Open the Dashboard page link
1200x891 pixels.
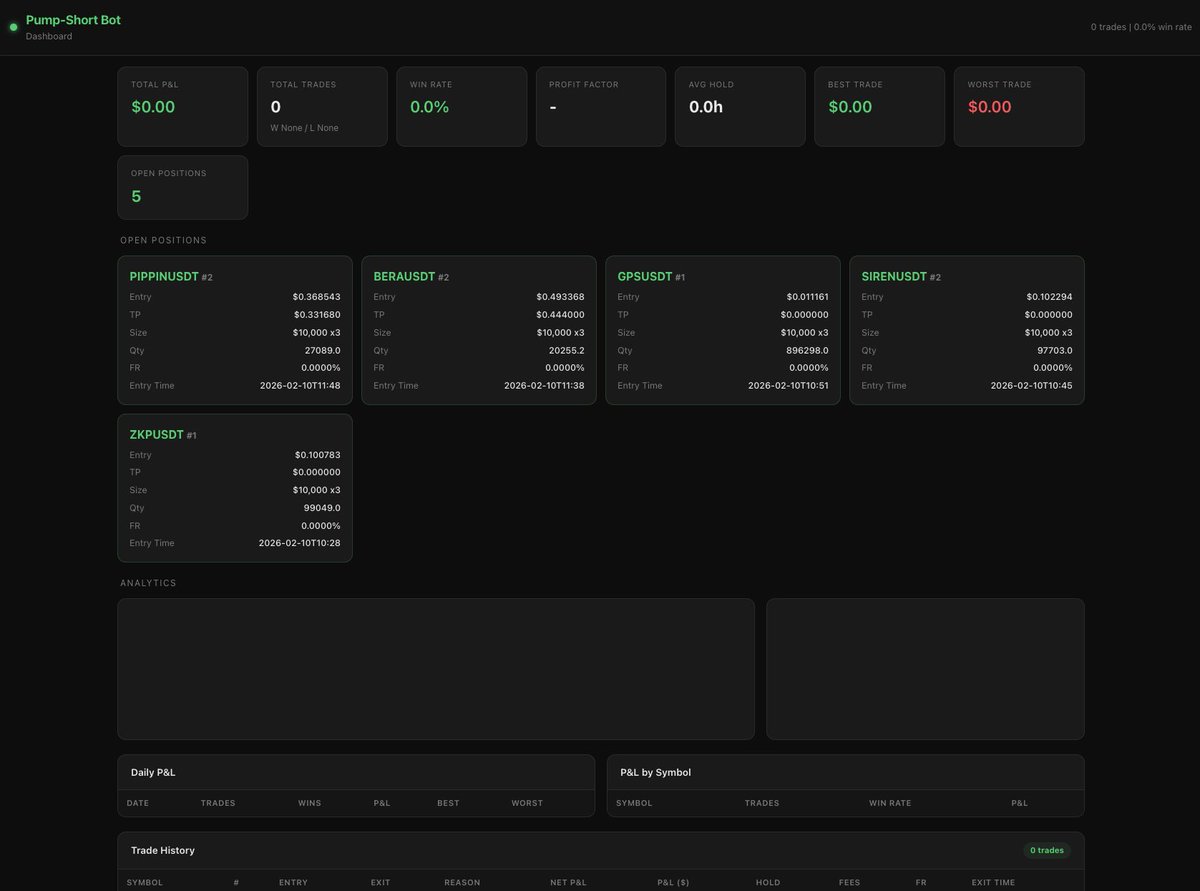coord(46,35)
